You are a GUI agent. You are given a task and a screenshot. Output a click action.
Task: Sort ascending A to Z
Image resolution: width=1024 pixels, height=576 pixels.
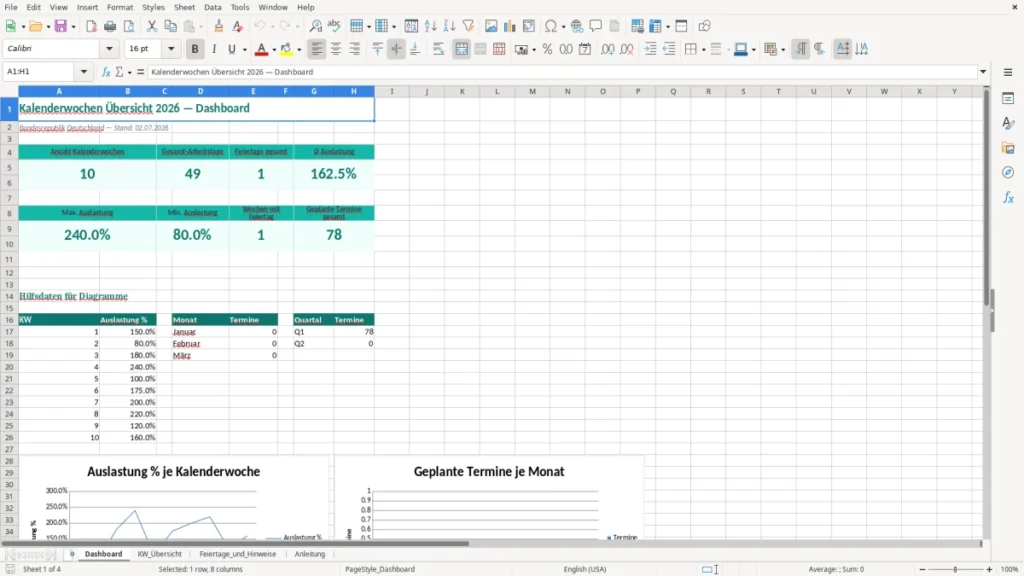(x=430, y=26)
